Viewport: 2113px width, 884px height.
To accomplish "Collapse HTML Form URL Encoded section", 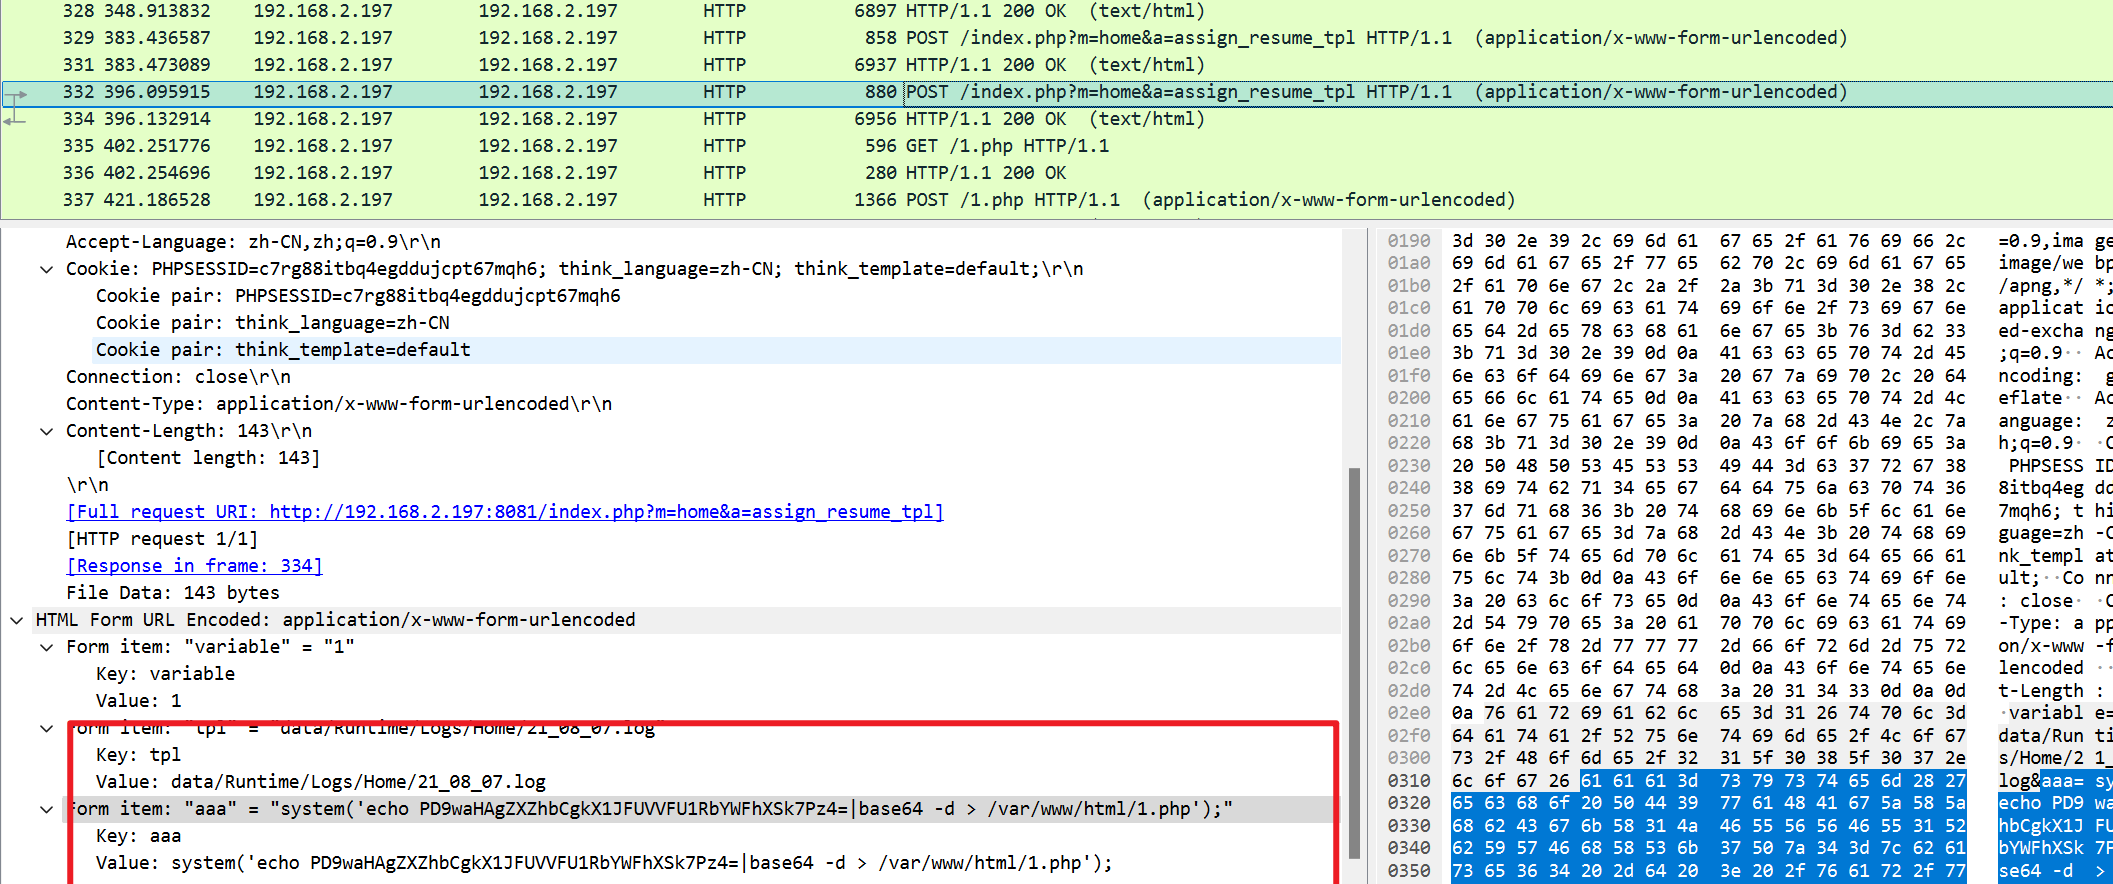I will tap(16, 620).
